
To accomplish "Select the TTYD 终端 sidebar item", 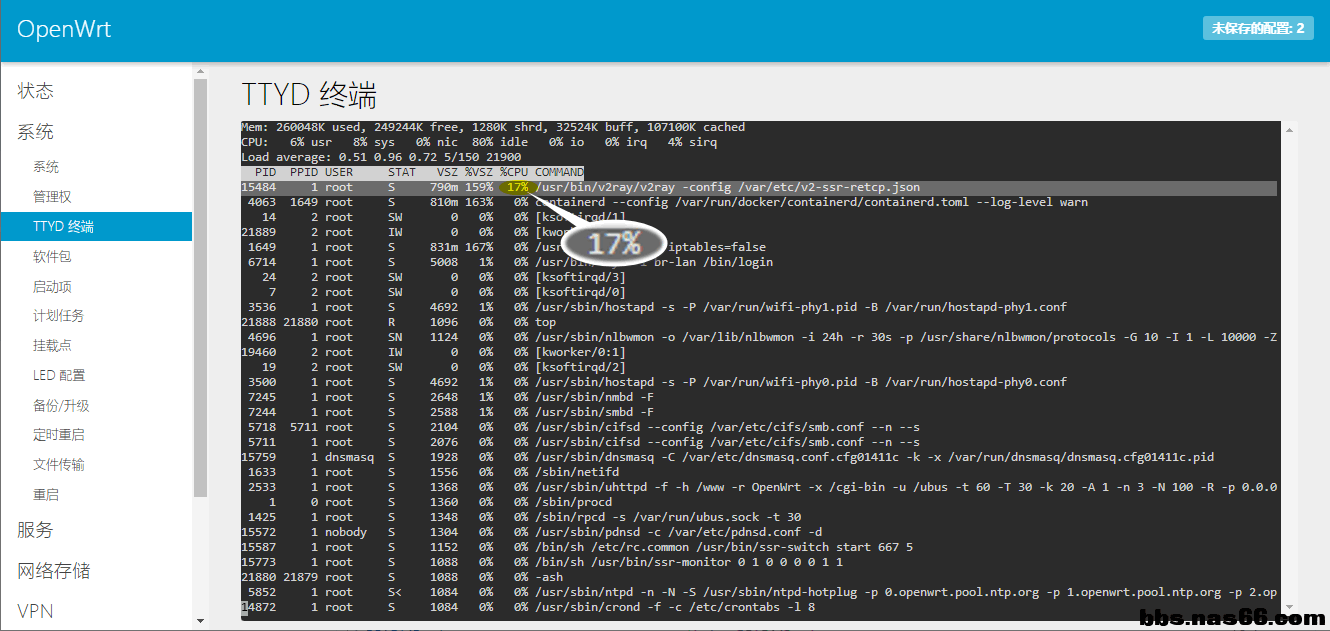I will 63,227.
